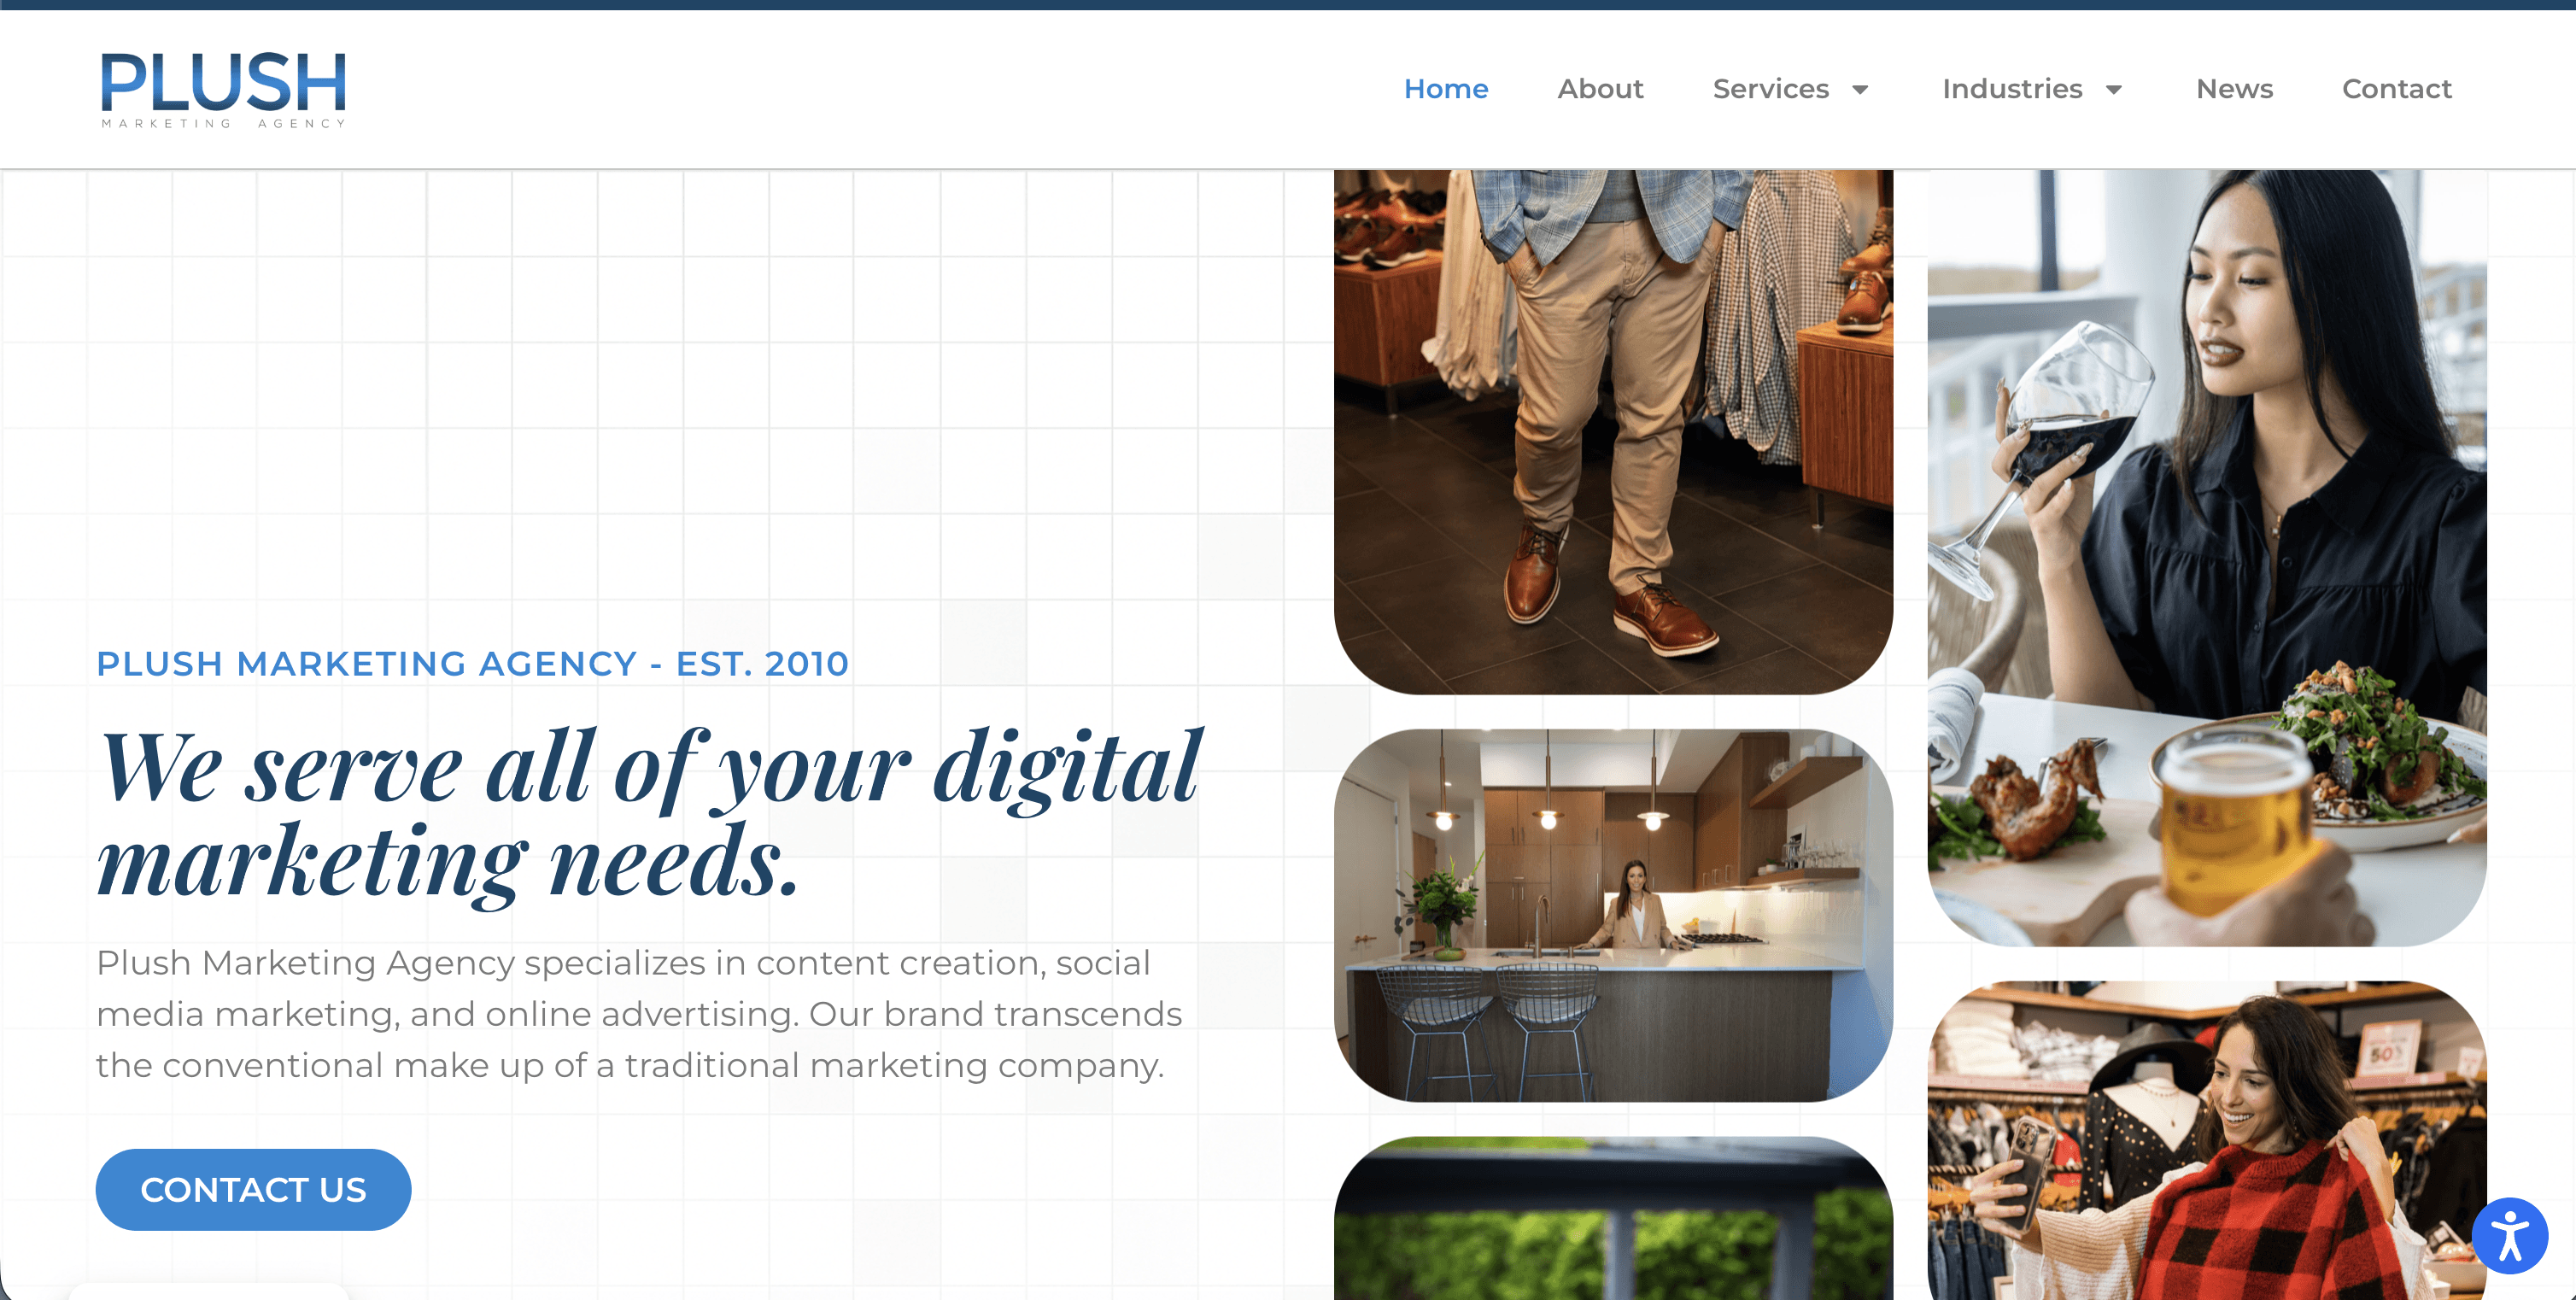Click the Plush Marketing Agency logo

[x=223, y=90]
